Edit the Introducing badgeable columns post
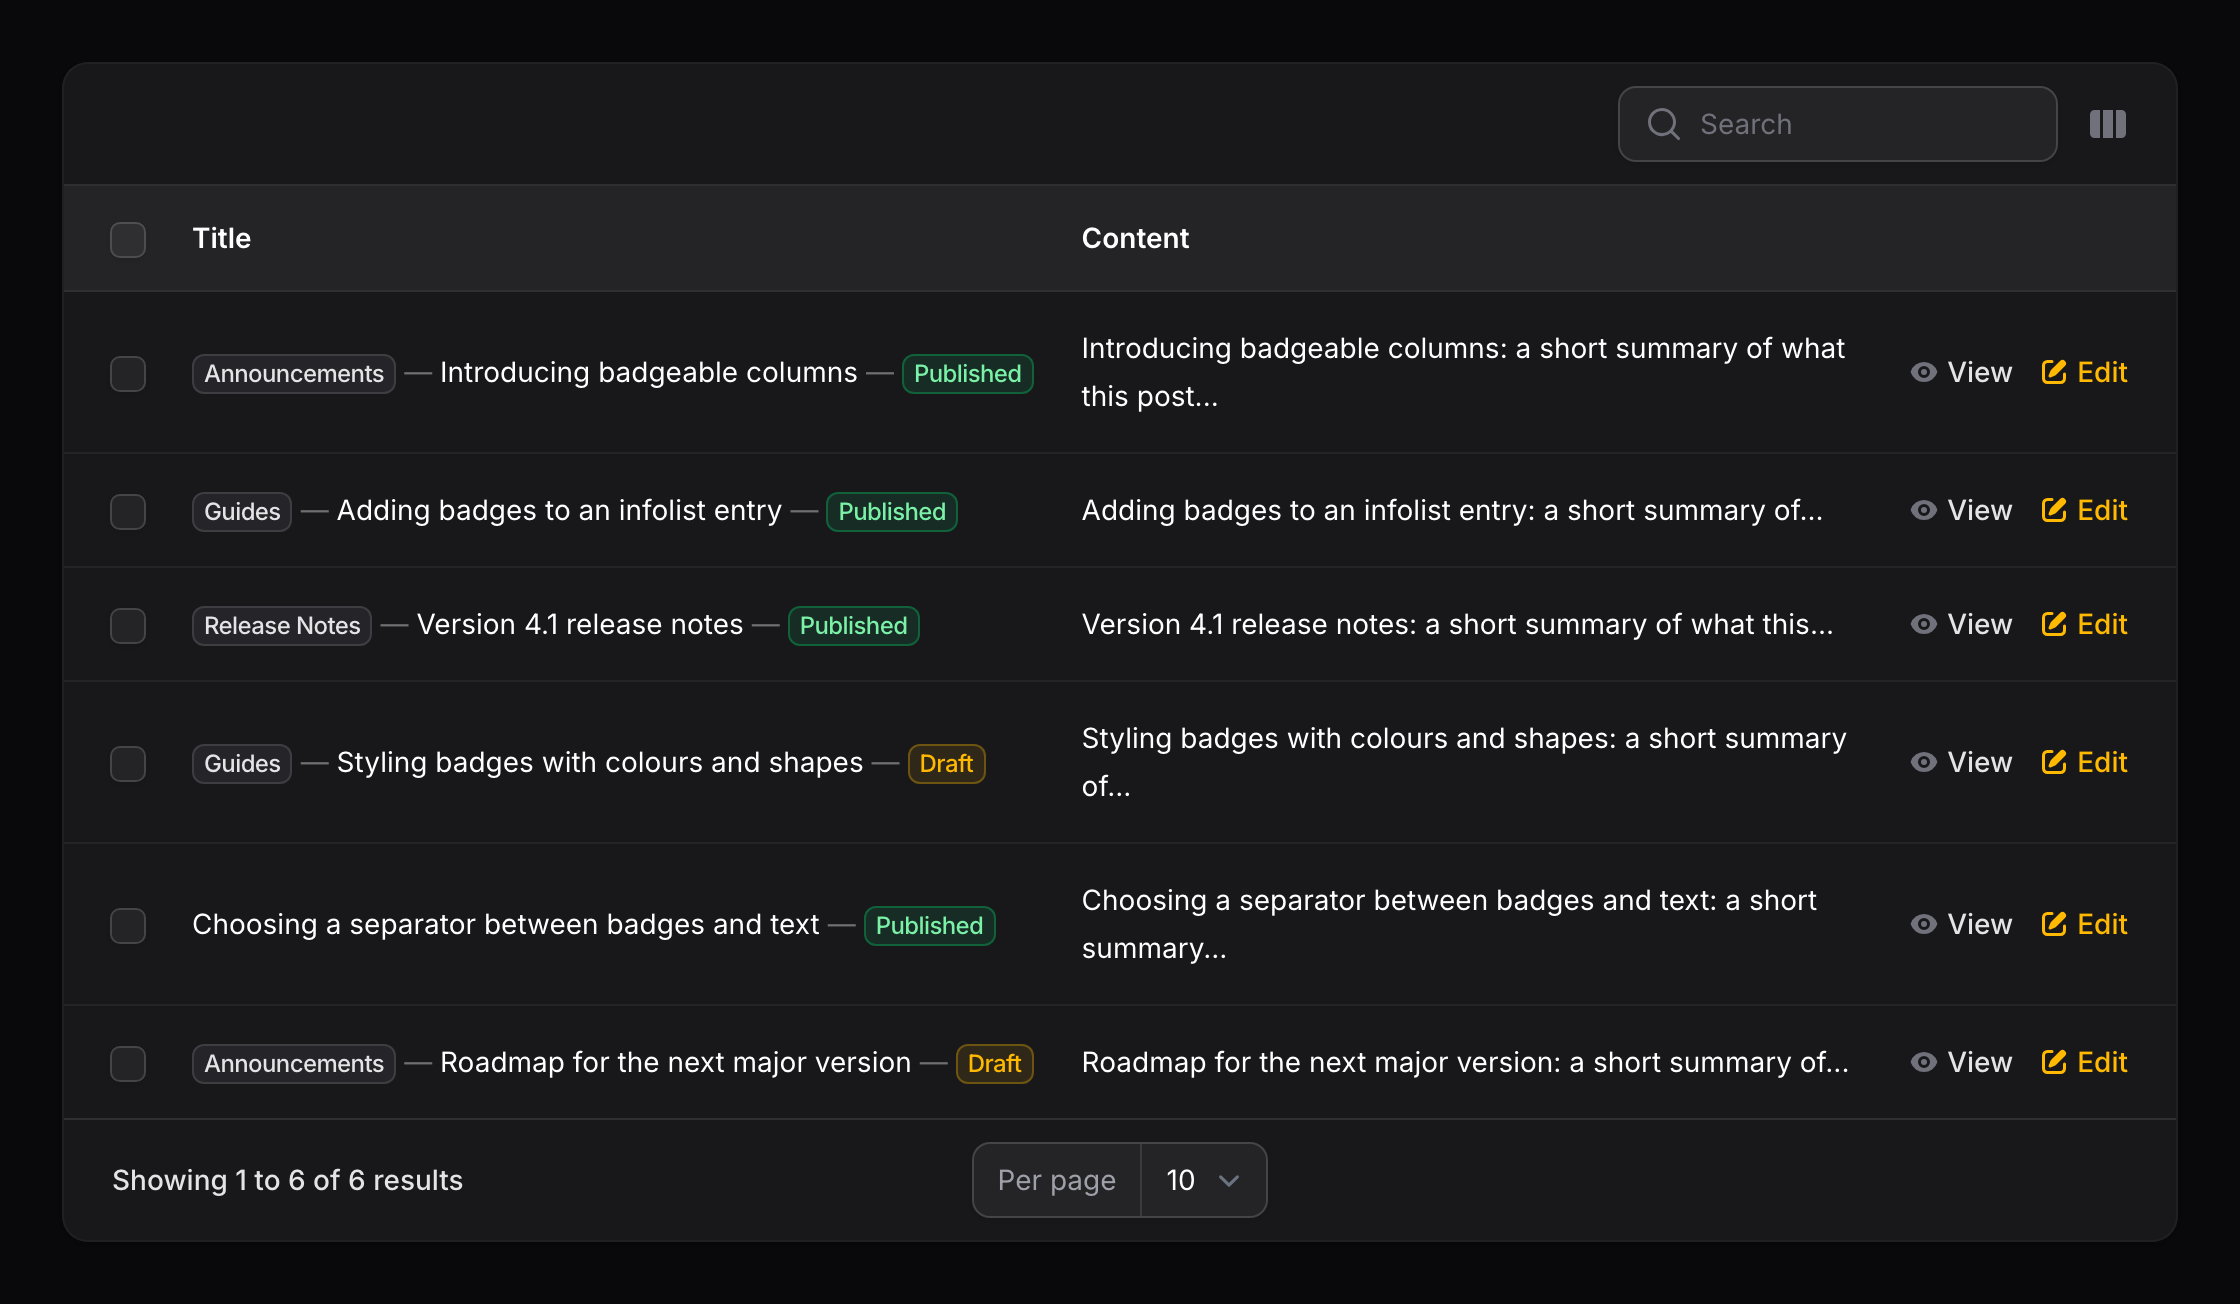Viewport: 2240px width, 1304px height. [x=2084, y=373]
